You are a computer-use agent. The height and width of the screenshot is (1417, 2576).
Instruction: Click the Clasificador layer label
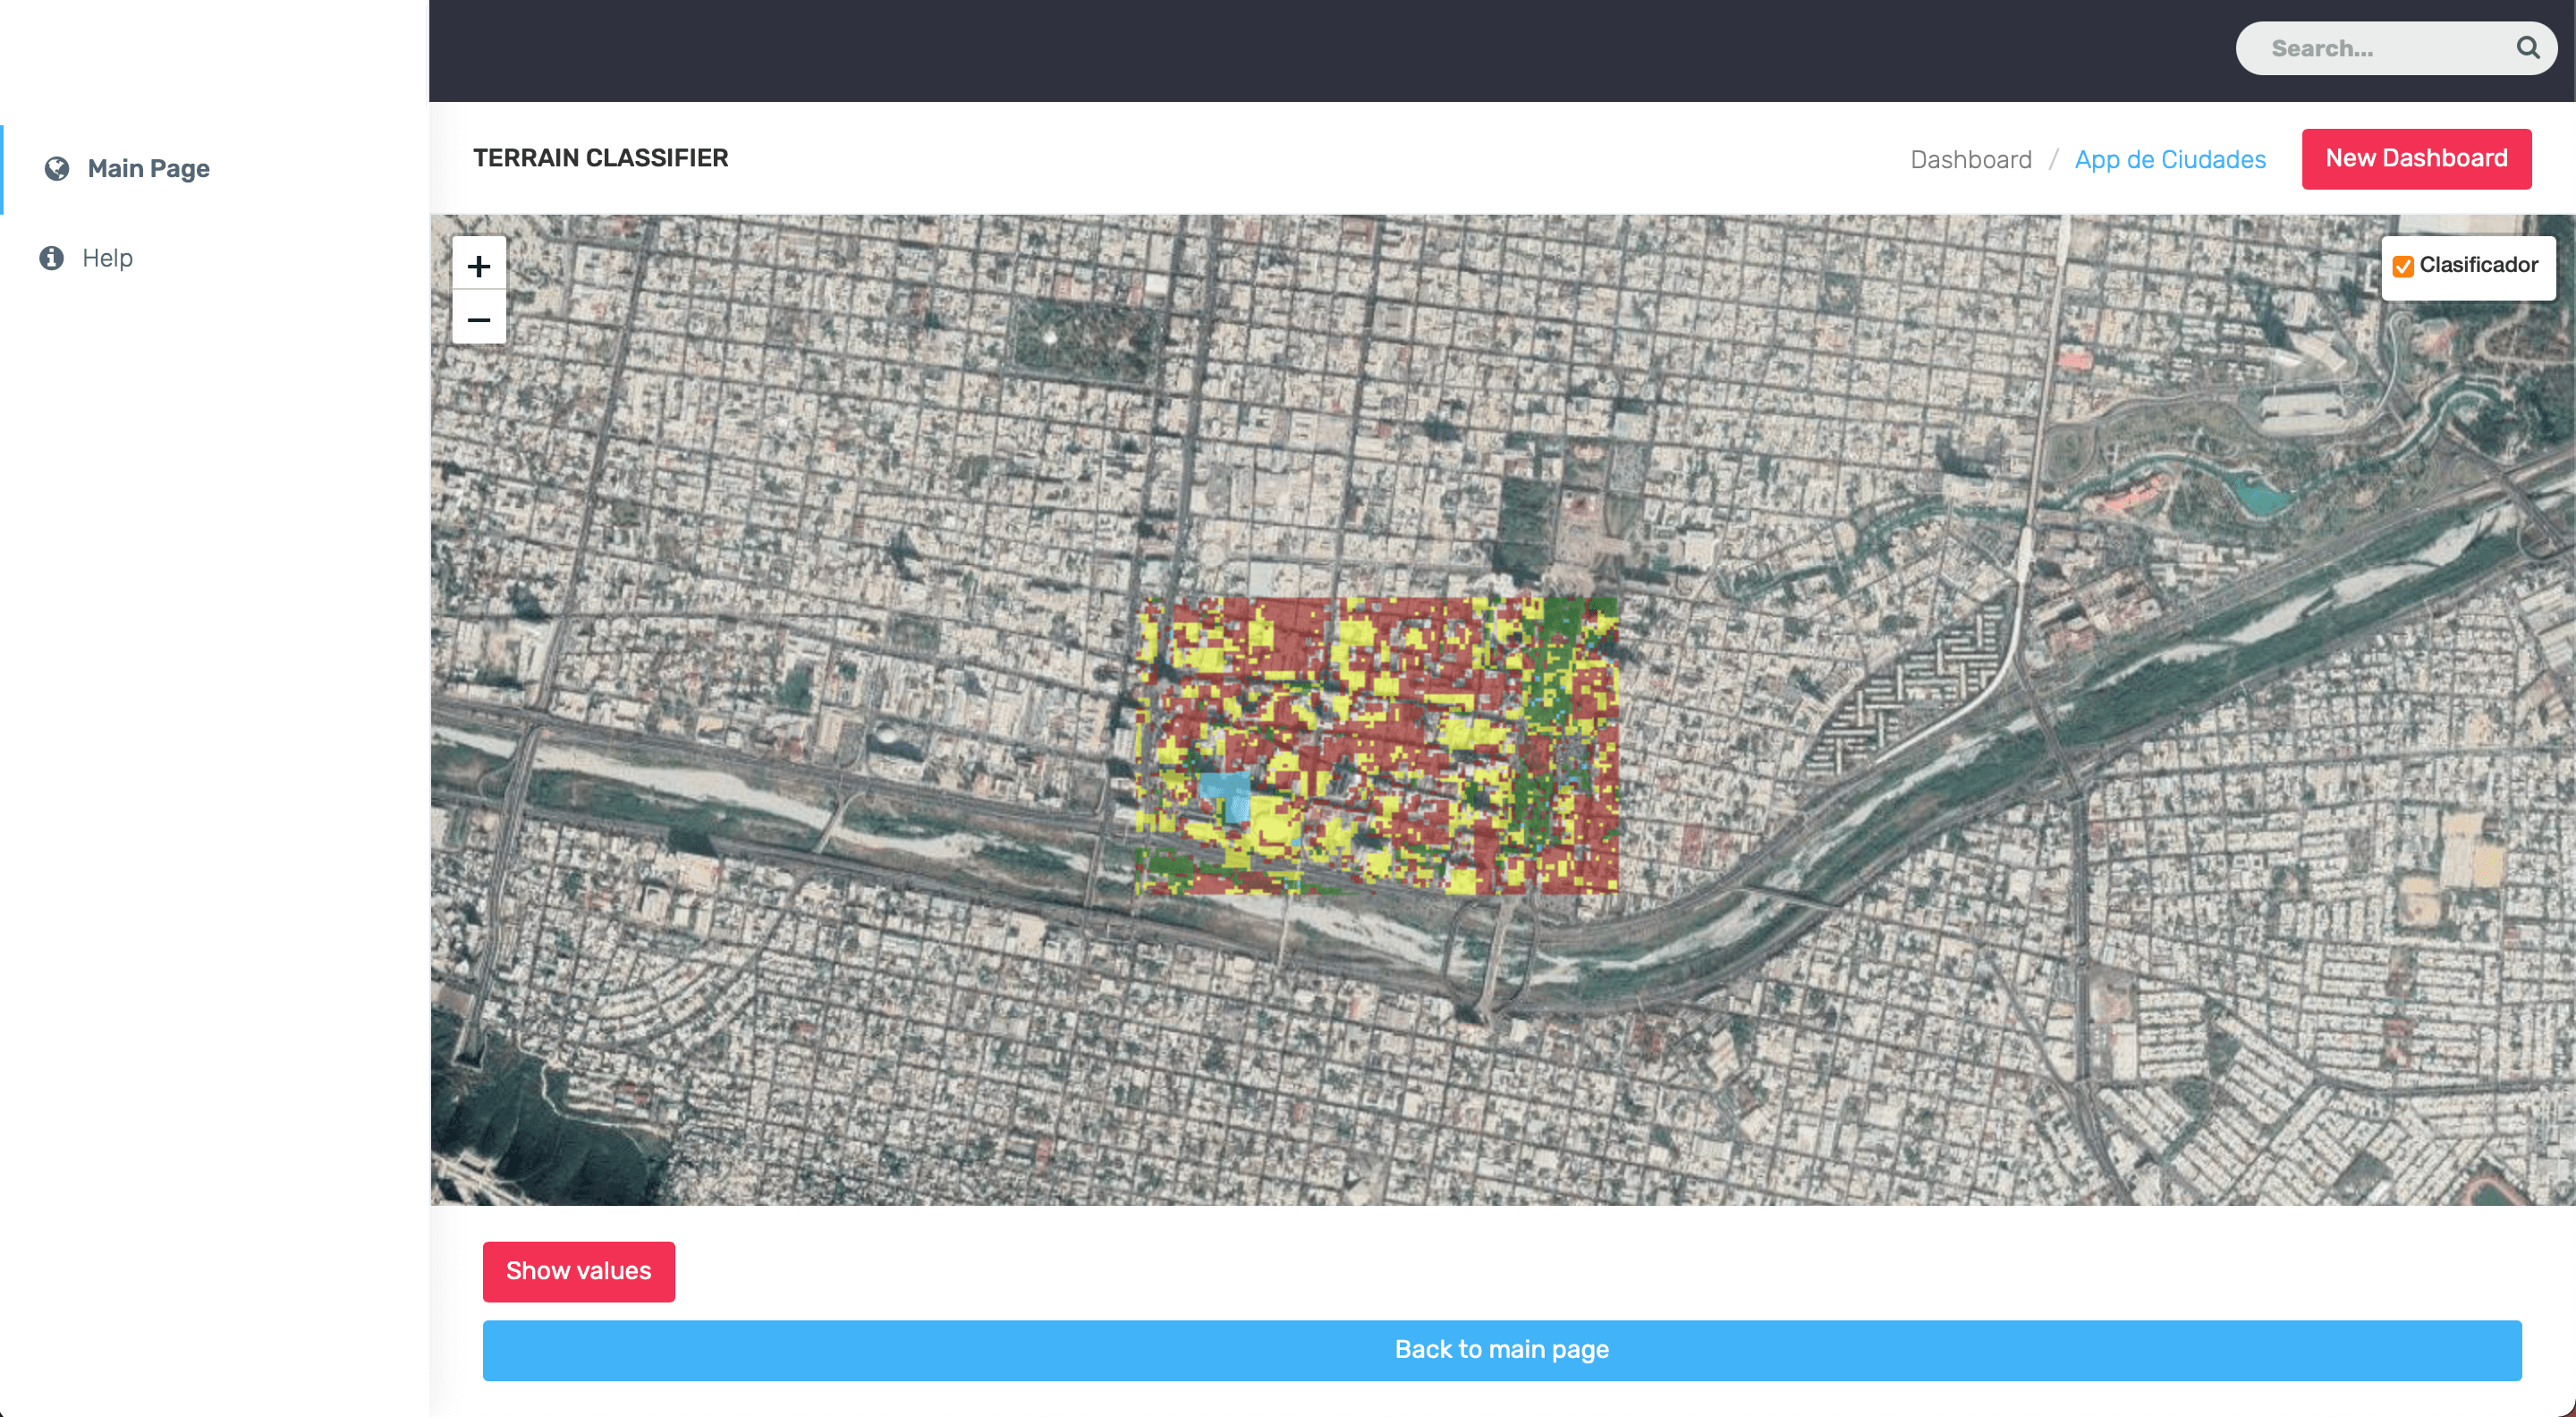pos(2478,265)
